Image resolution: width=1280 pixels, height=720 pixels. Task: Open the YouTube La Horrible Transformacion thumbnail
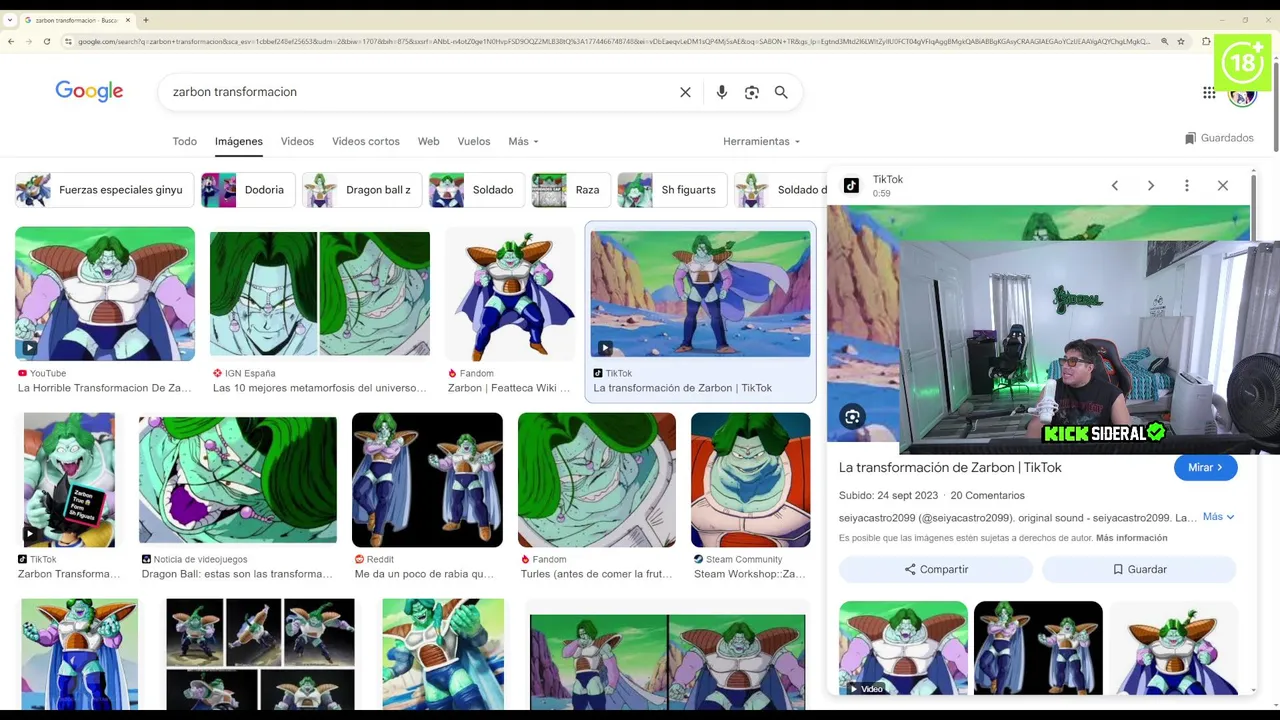(105, 293)
